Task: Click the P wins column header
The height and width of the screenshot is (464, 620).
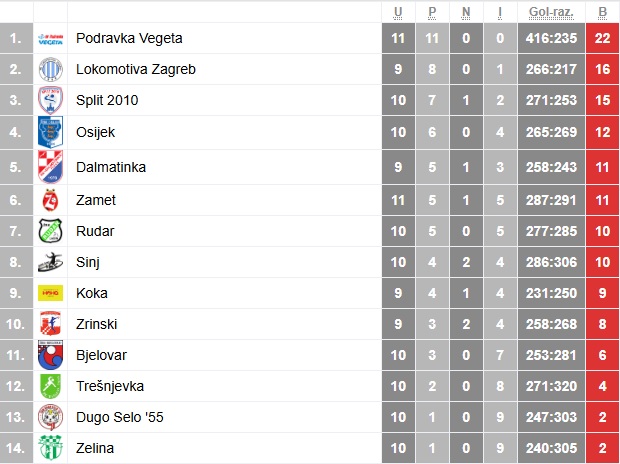Action: pos(432,12)
